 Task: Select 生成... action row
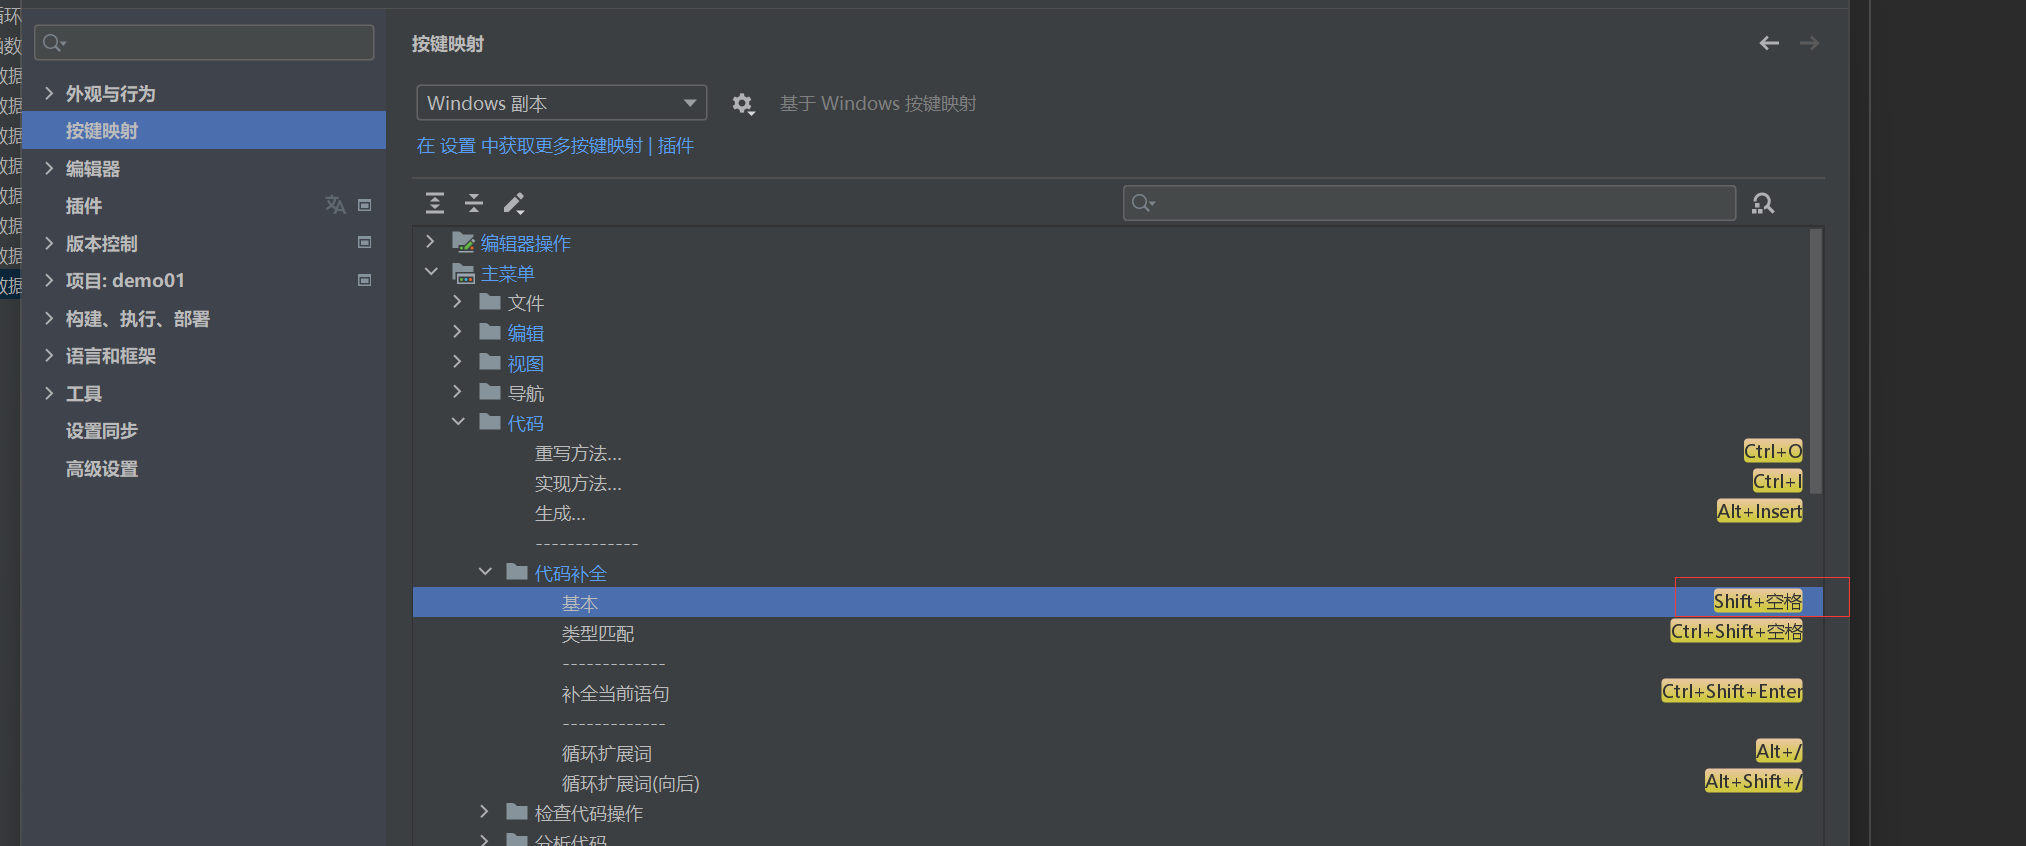(x=1117, y=513)
